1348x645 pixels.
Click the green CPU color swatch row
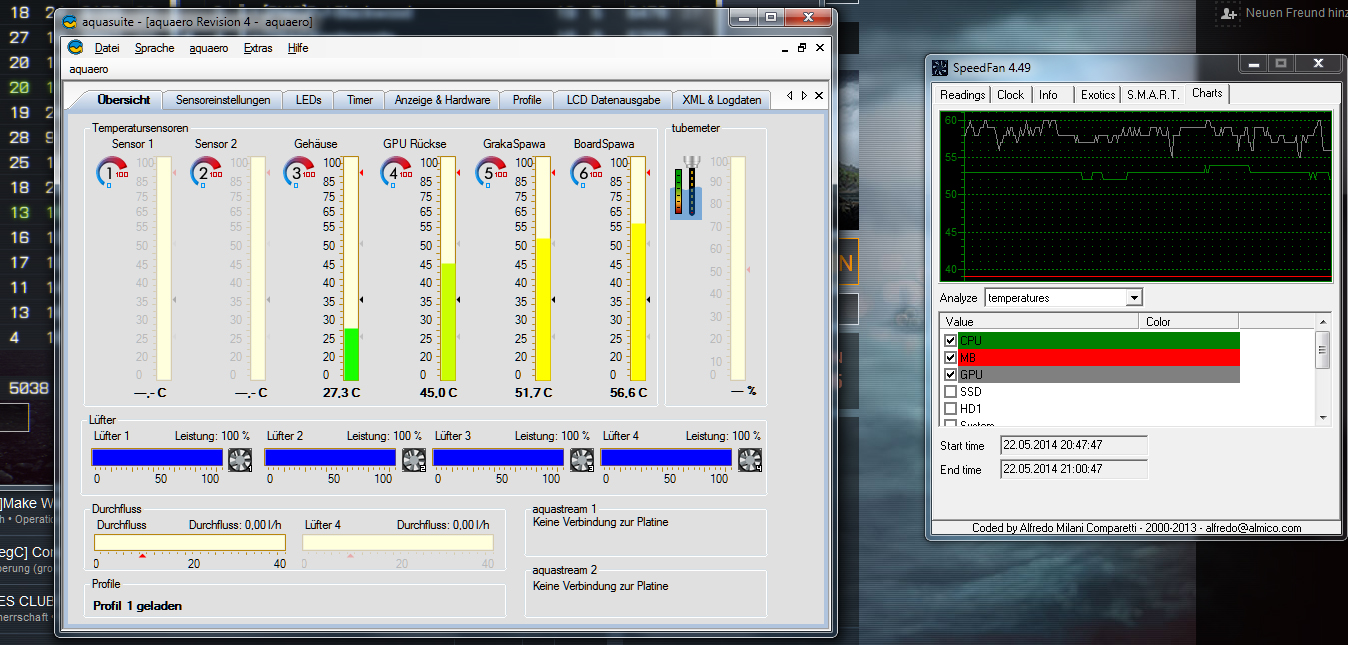pyautogui.click(x=1098, y=341)
